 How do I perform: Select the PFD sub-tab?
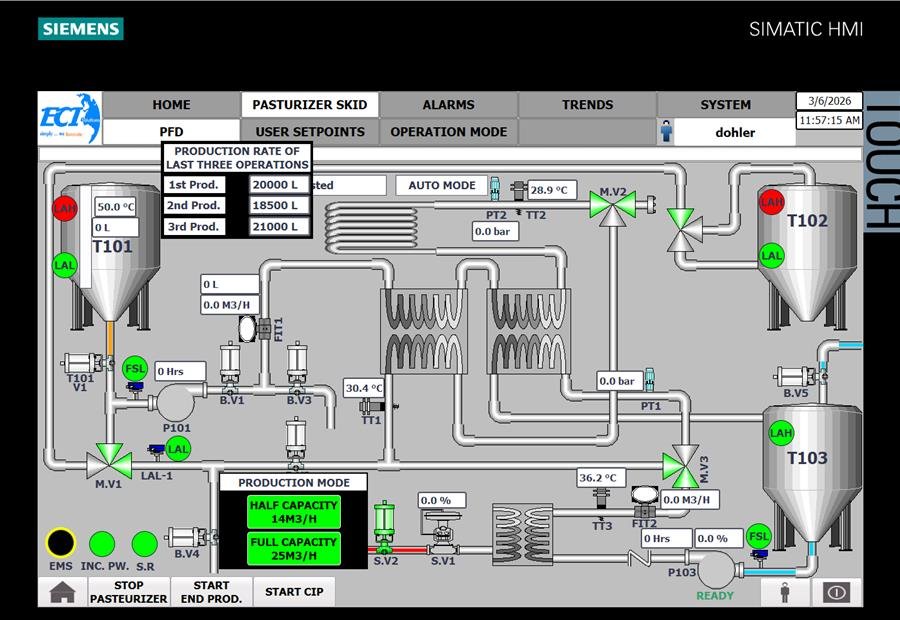tap(171, 131)
